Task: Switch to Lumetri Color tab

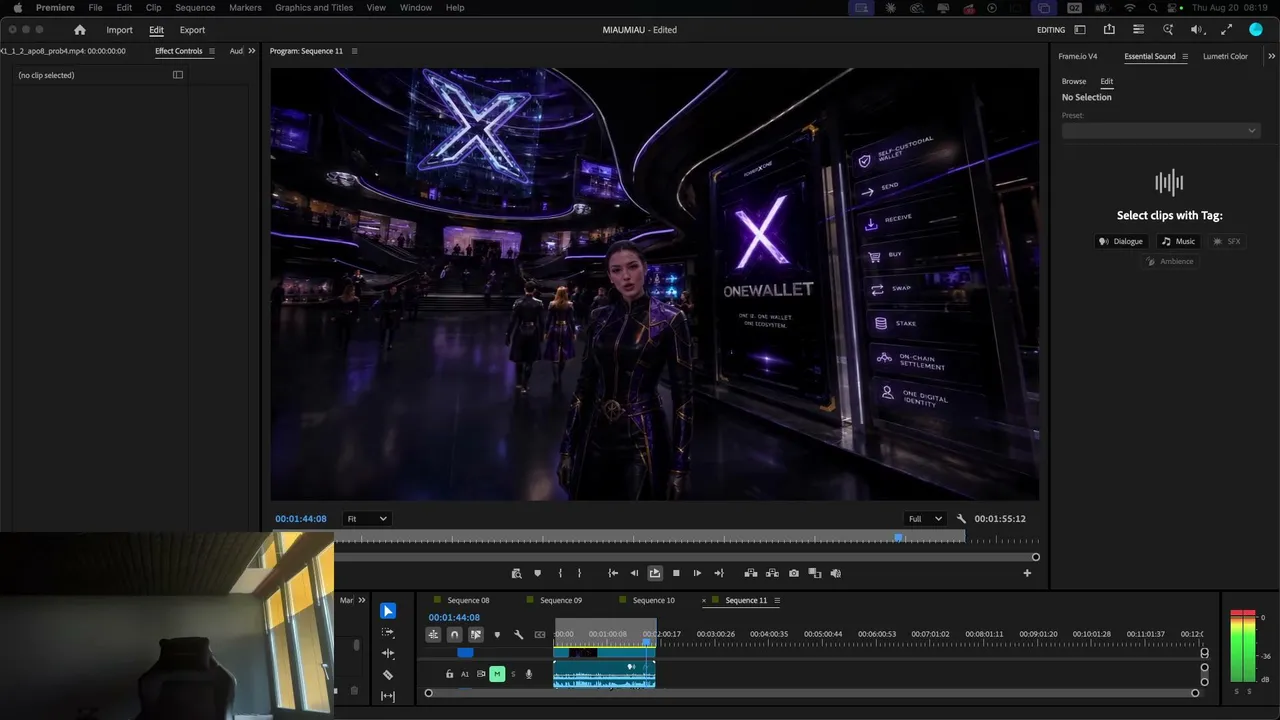Action: [1225, 56]
